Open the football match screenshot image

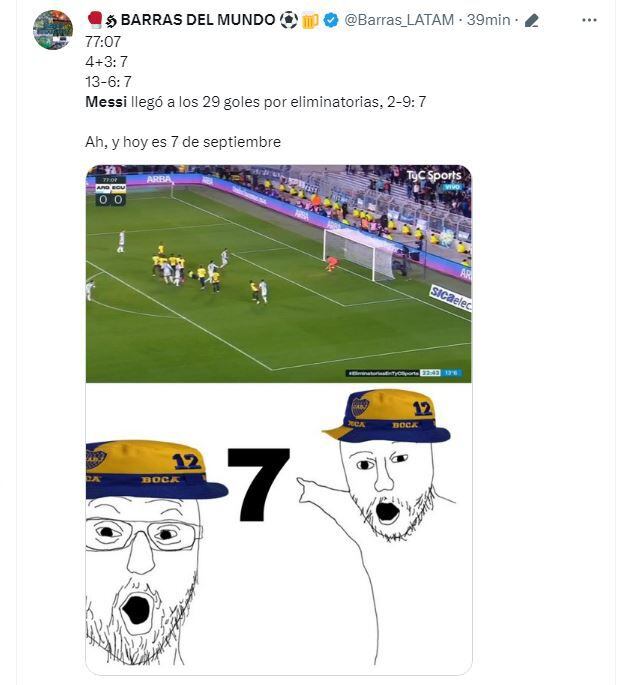click(x=278, y=273)
